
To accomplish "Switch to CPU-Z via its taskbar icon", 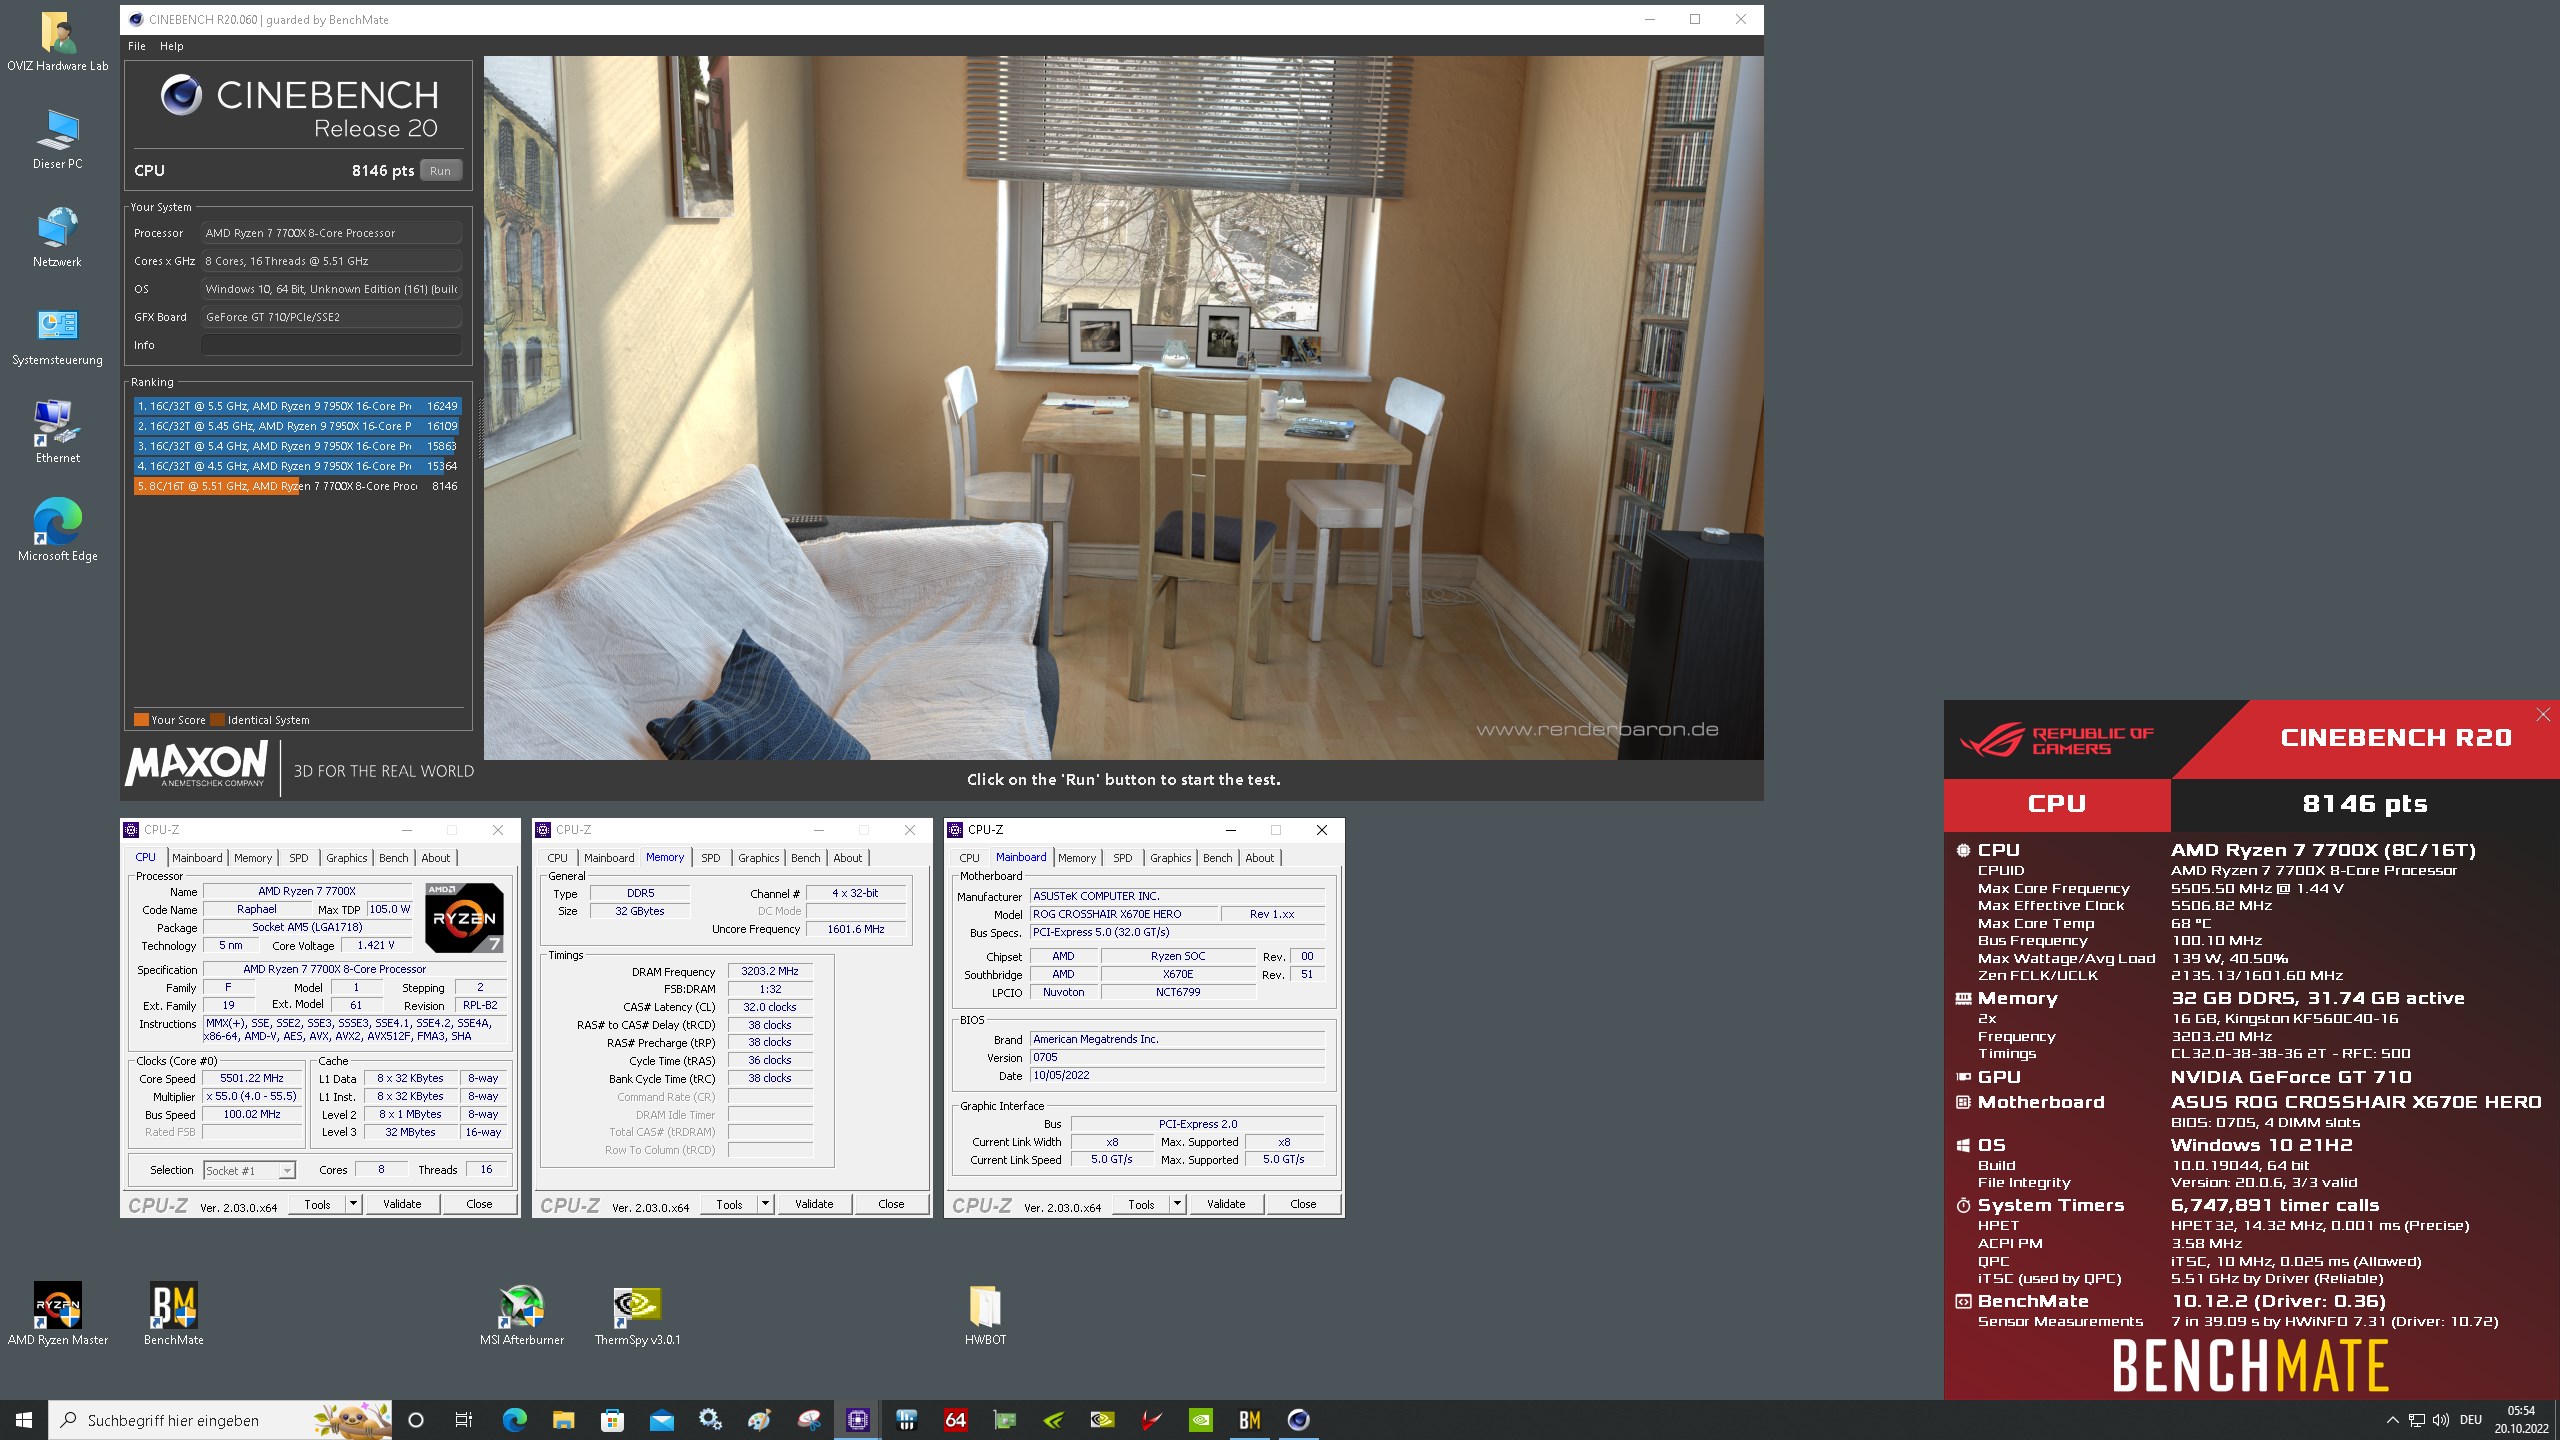I will [857, 1420].
